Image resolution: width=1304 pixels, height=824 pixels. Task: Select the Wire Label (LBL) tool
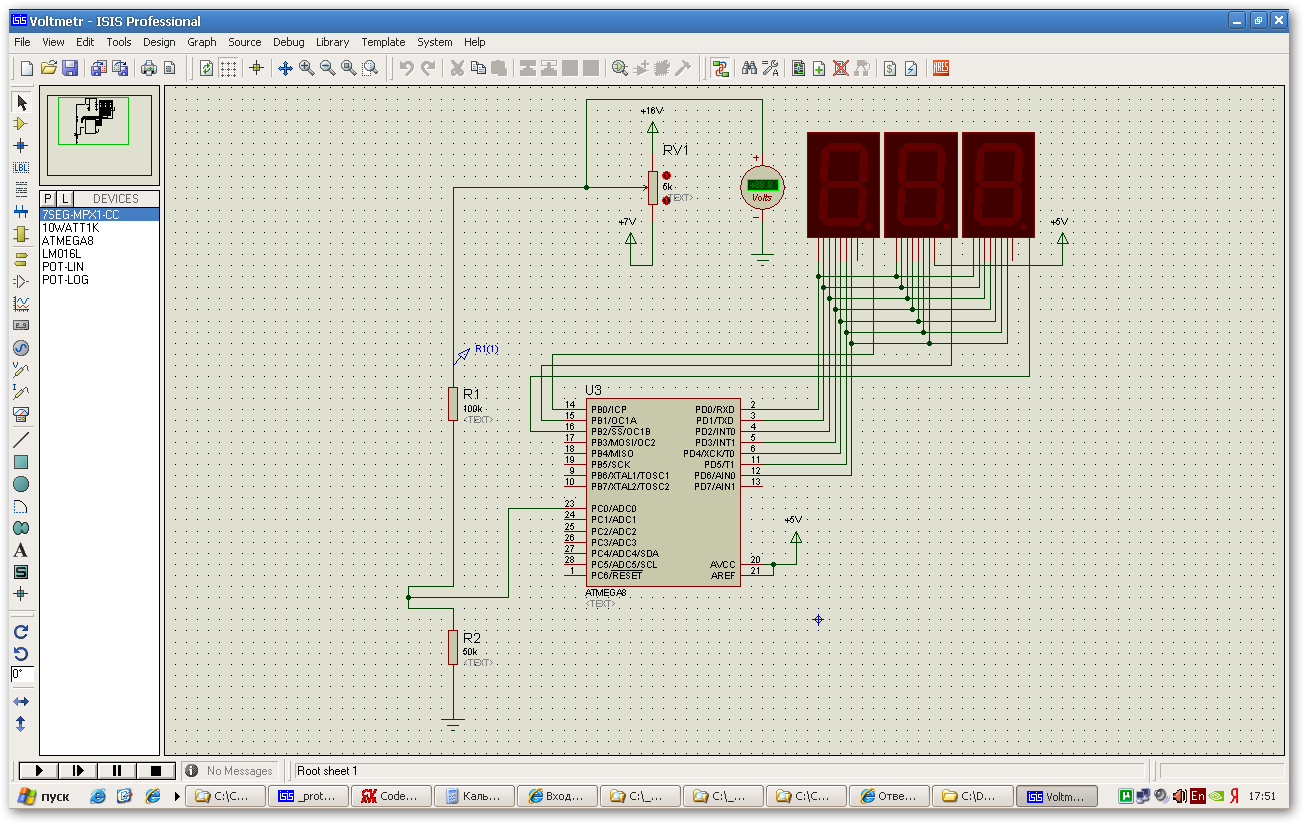[21, 168]
